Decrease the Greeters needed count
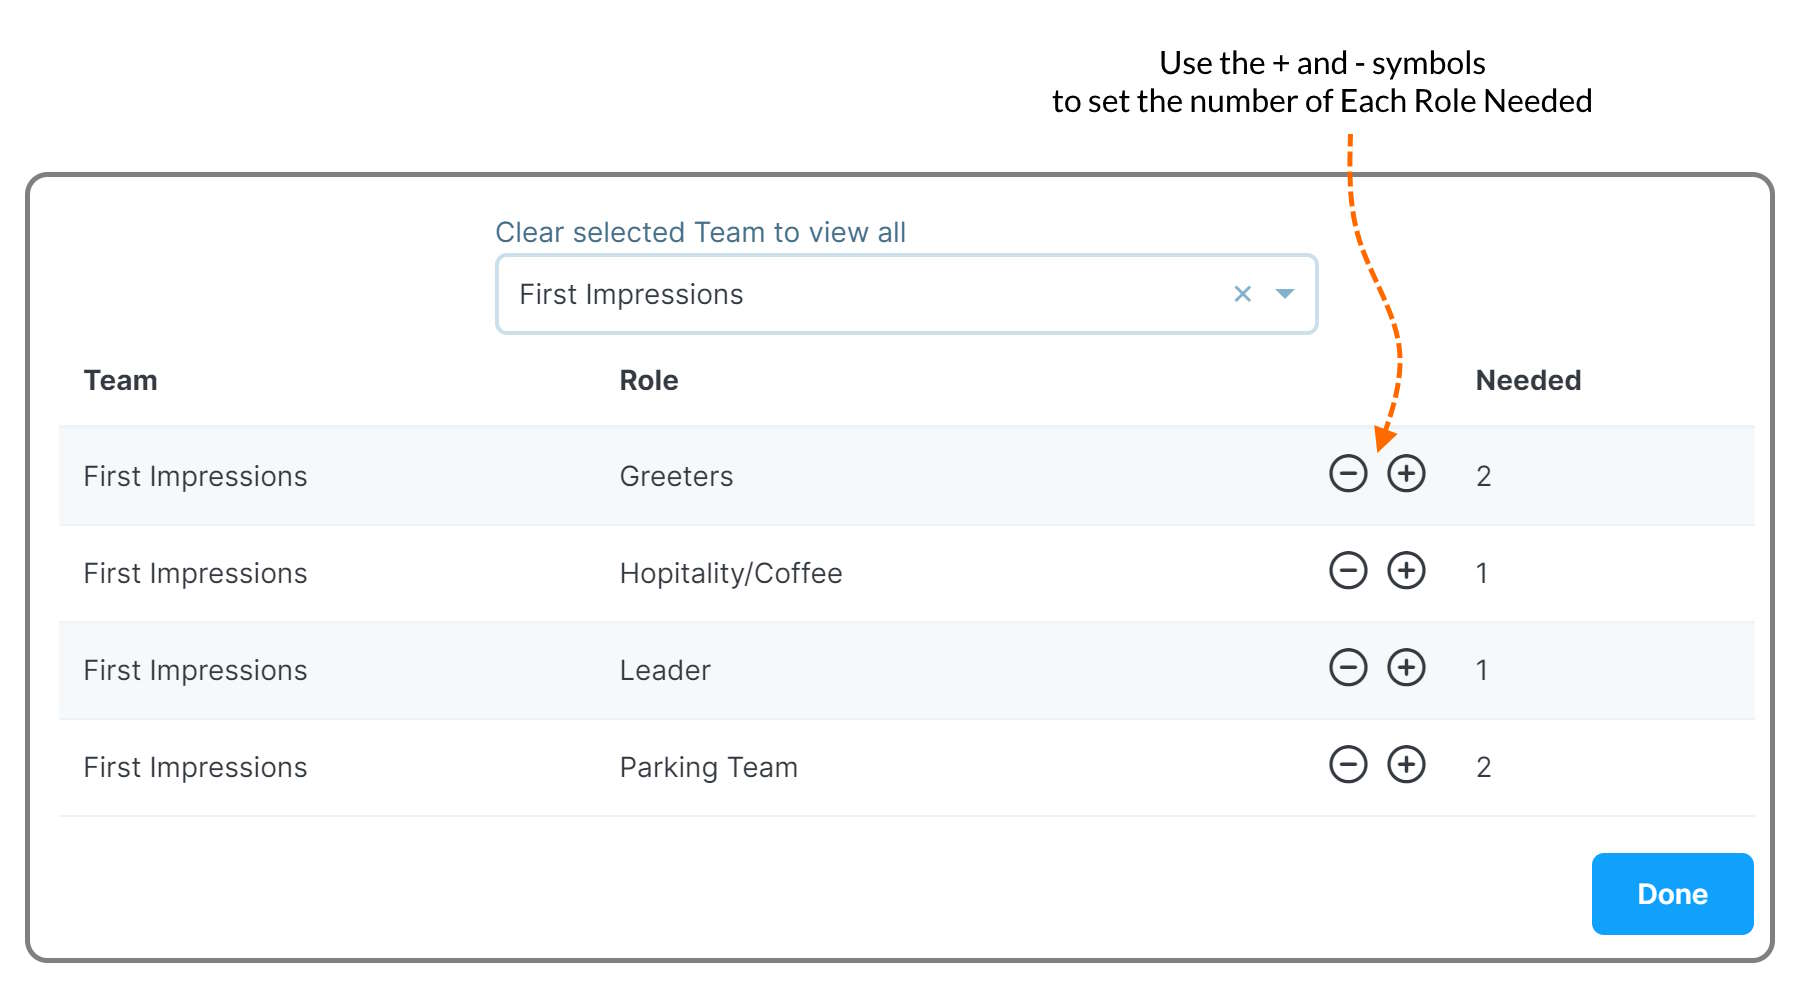1802x987 pixels. click(1347, 474)
